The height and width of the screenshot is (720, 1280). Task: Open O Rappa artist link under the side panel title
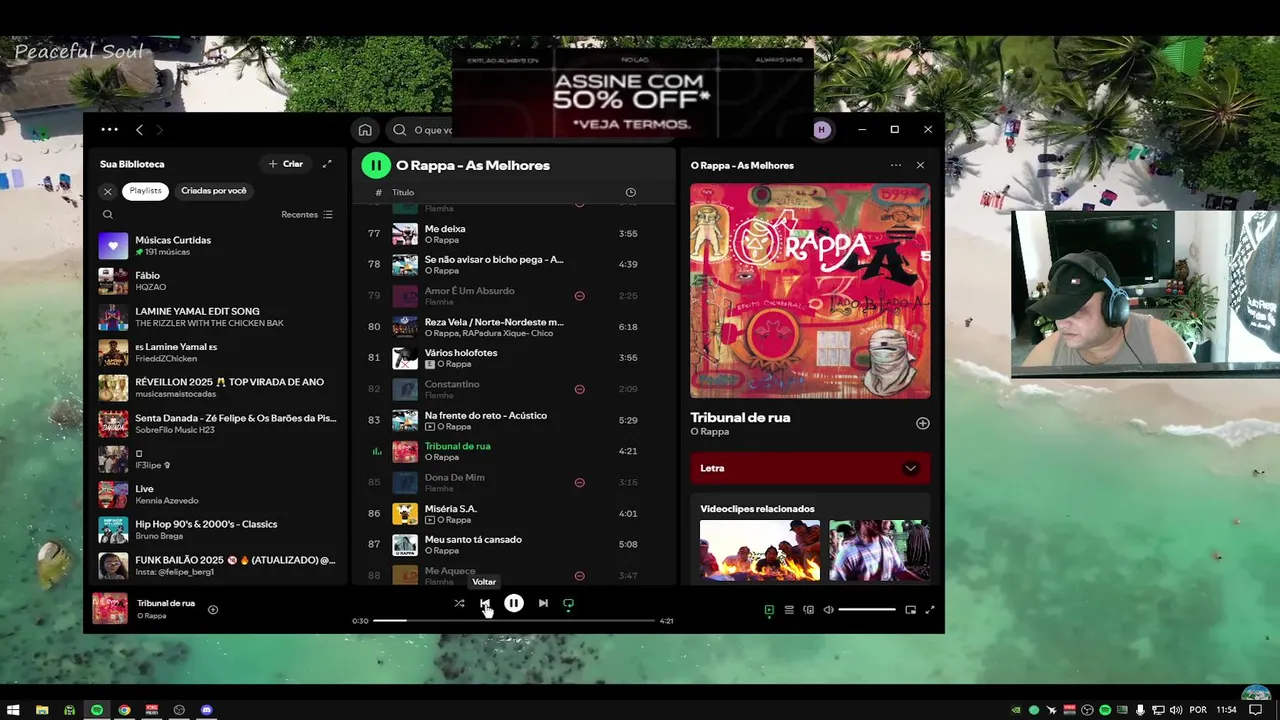[709, 432]
